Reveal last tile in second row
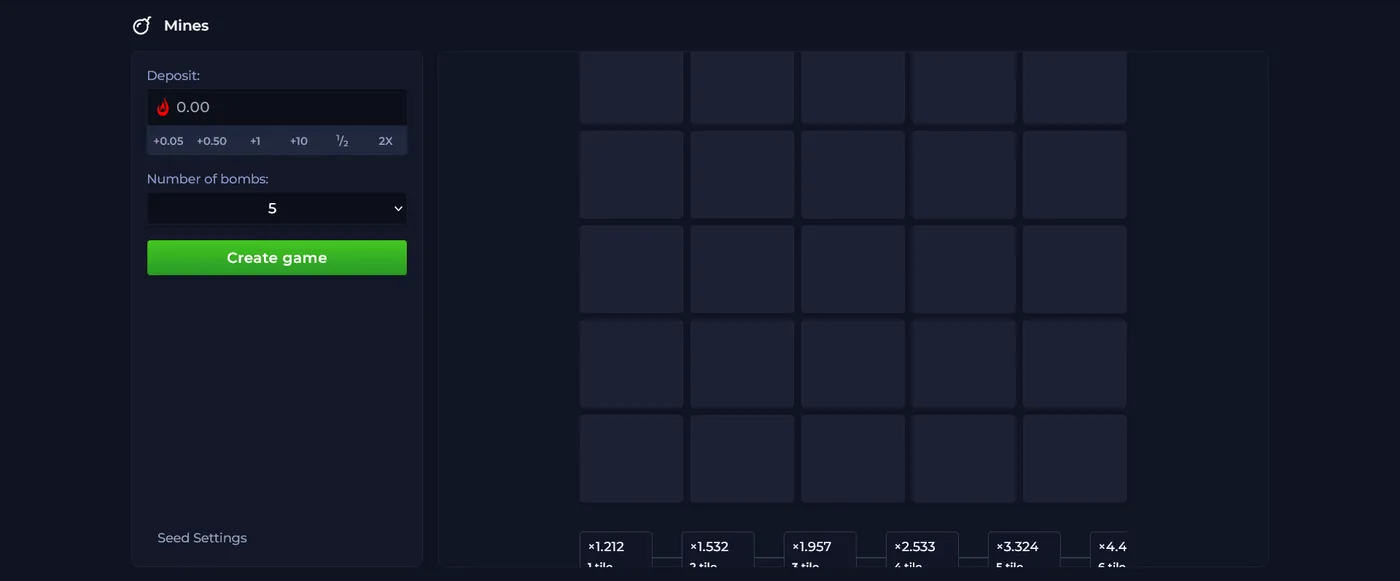 tap(1075, 175)
